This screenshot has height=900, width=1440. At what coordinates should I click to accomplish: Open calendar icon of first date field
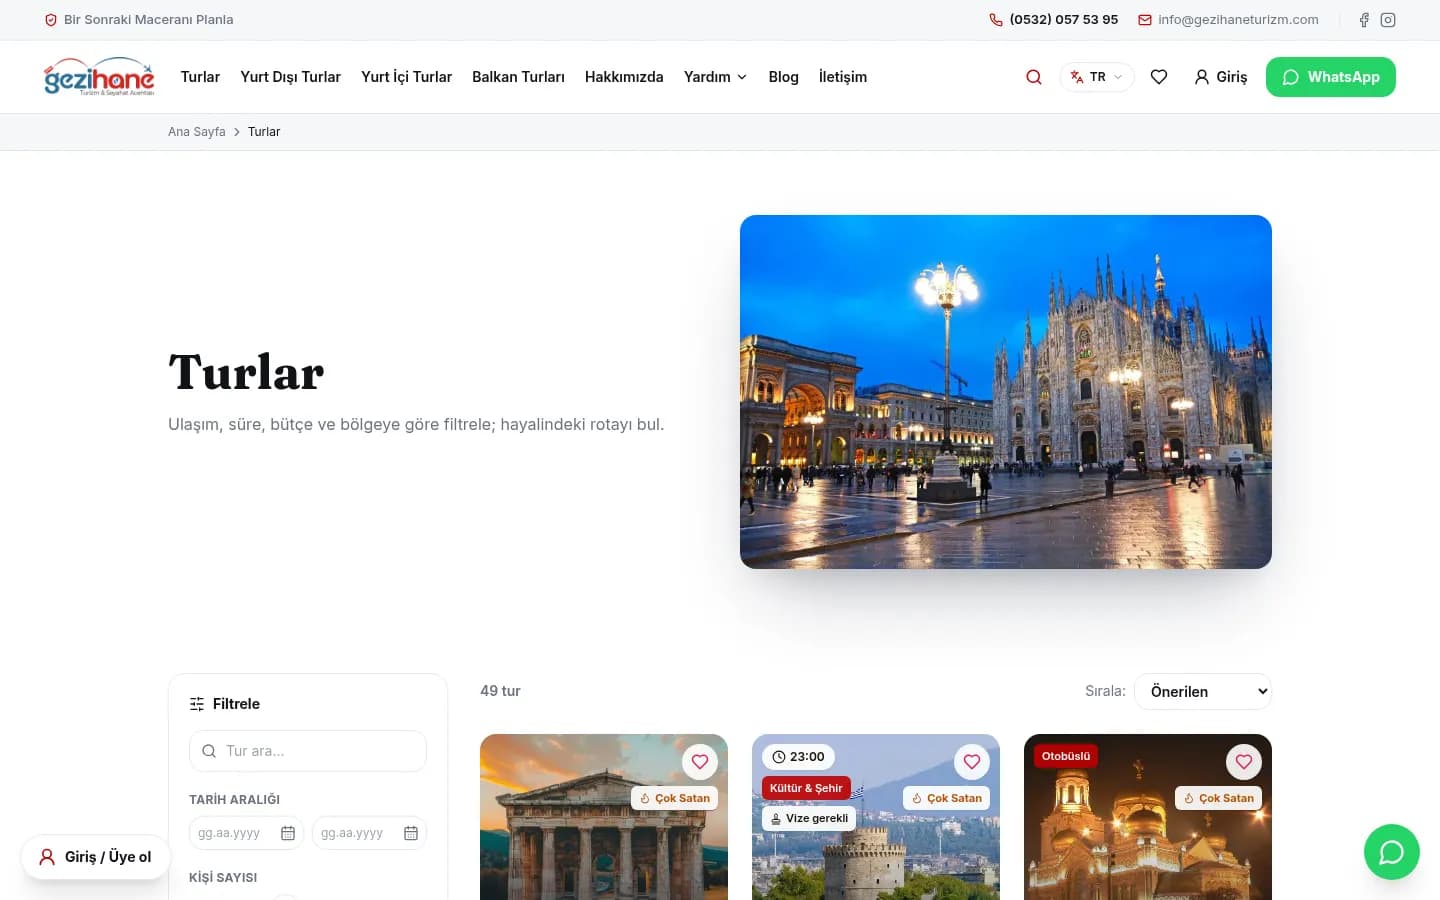click(x=288, y=833)
